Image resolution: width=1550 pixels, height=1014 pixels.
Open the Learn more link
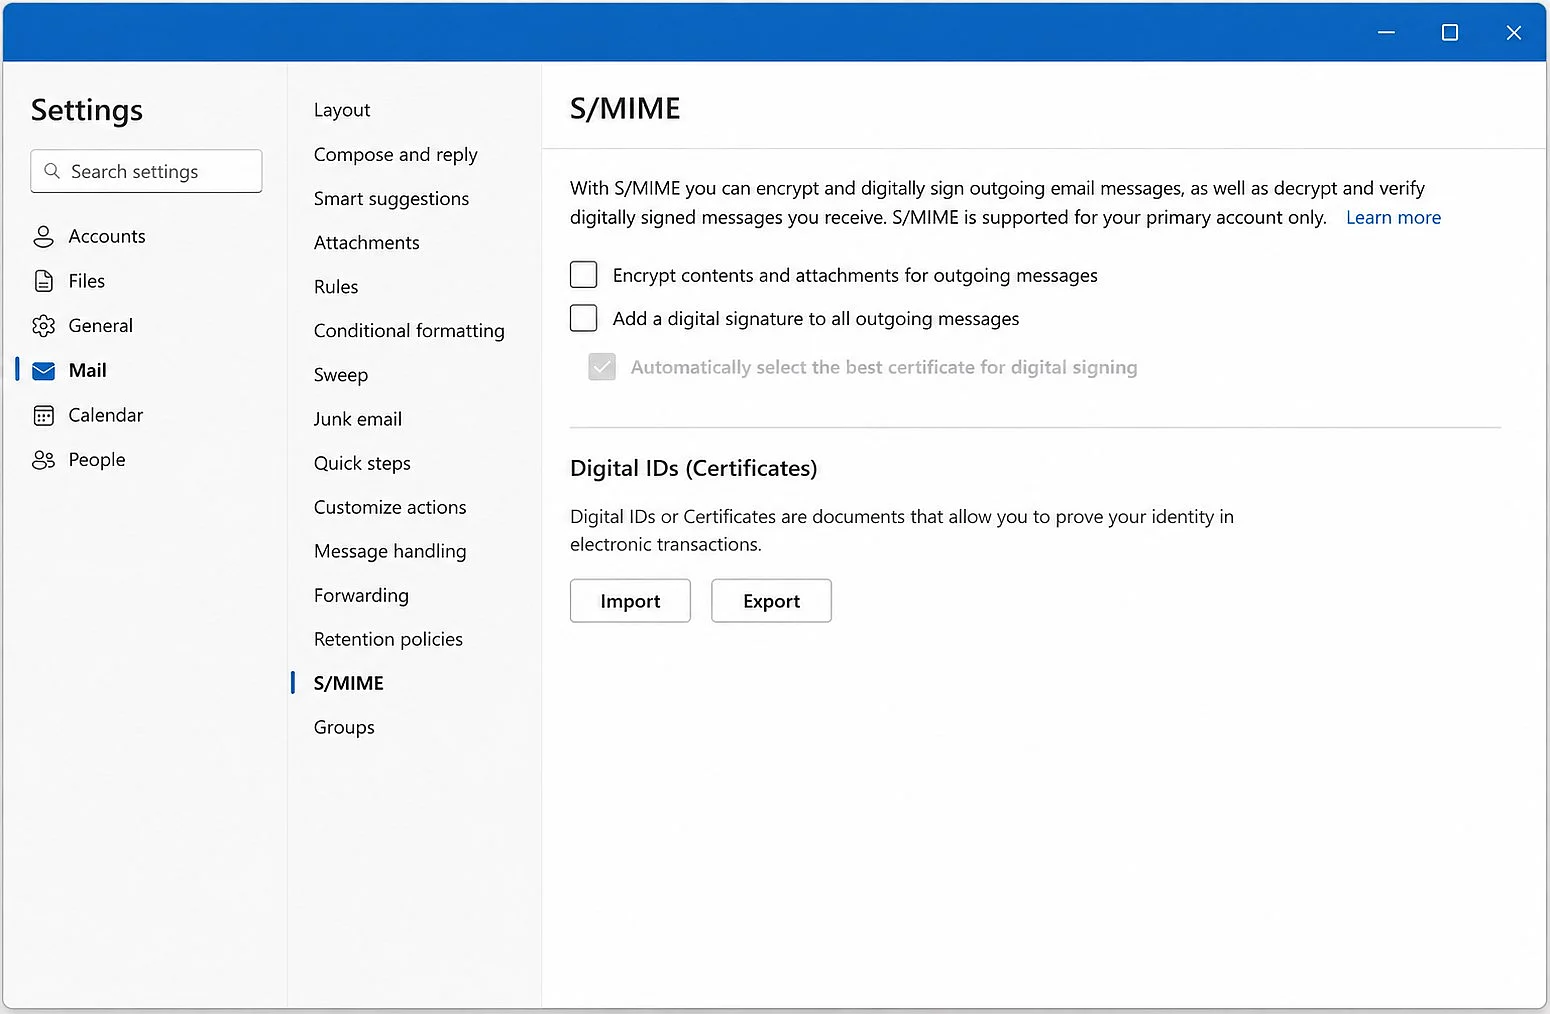tap(1393, 217)
